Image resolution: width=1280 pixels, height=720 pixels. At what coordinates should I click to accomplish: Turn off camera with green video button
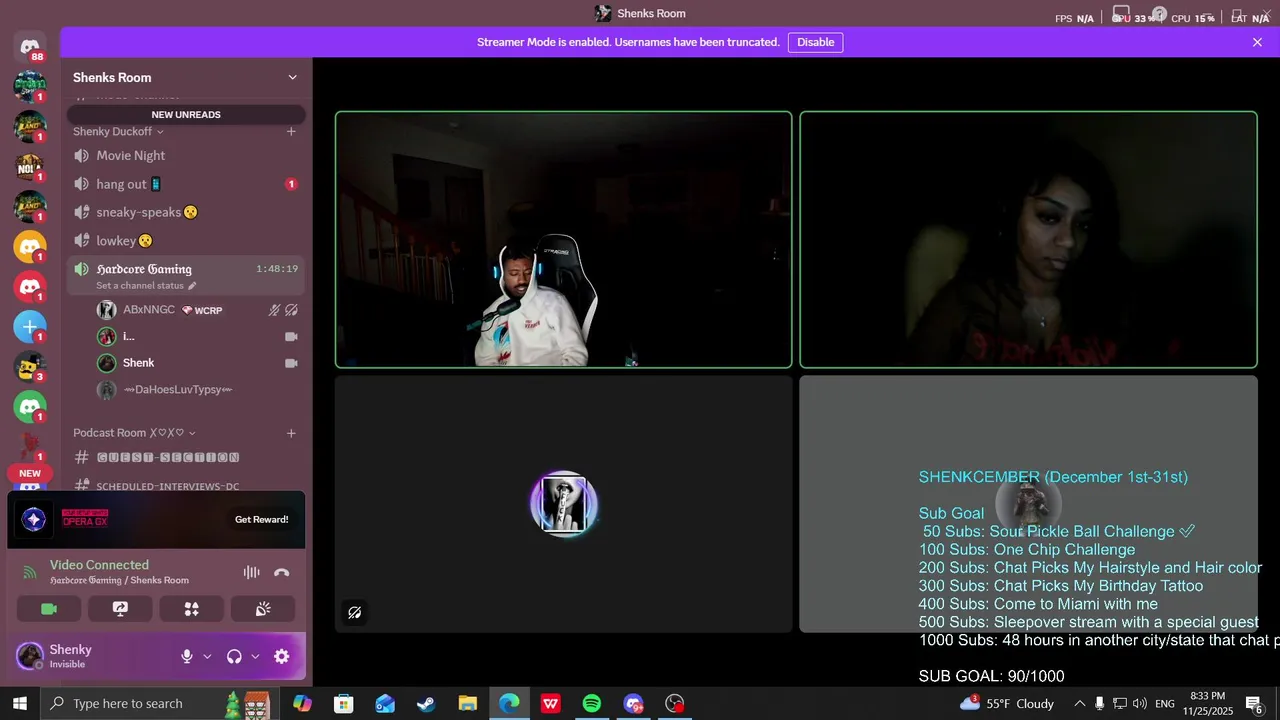coord(49,609)
